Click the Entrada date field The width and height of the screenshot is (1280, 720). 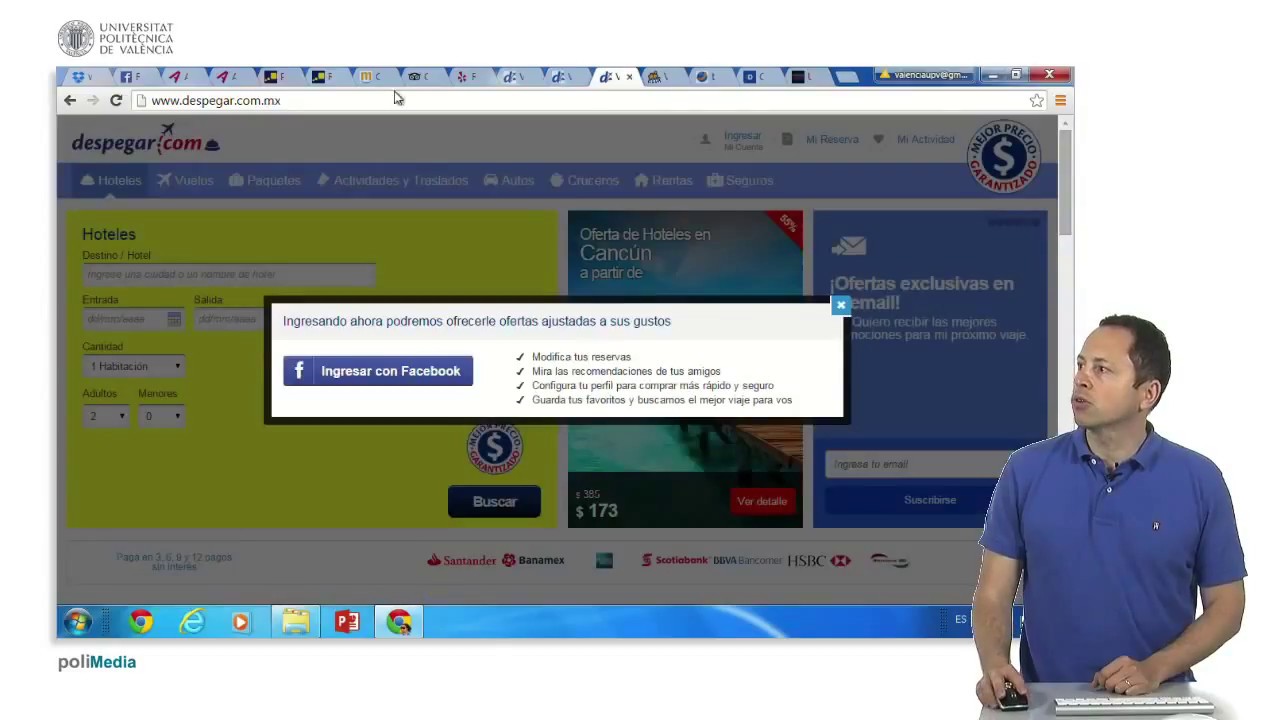[x=132, y=319]
